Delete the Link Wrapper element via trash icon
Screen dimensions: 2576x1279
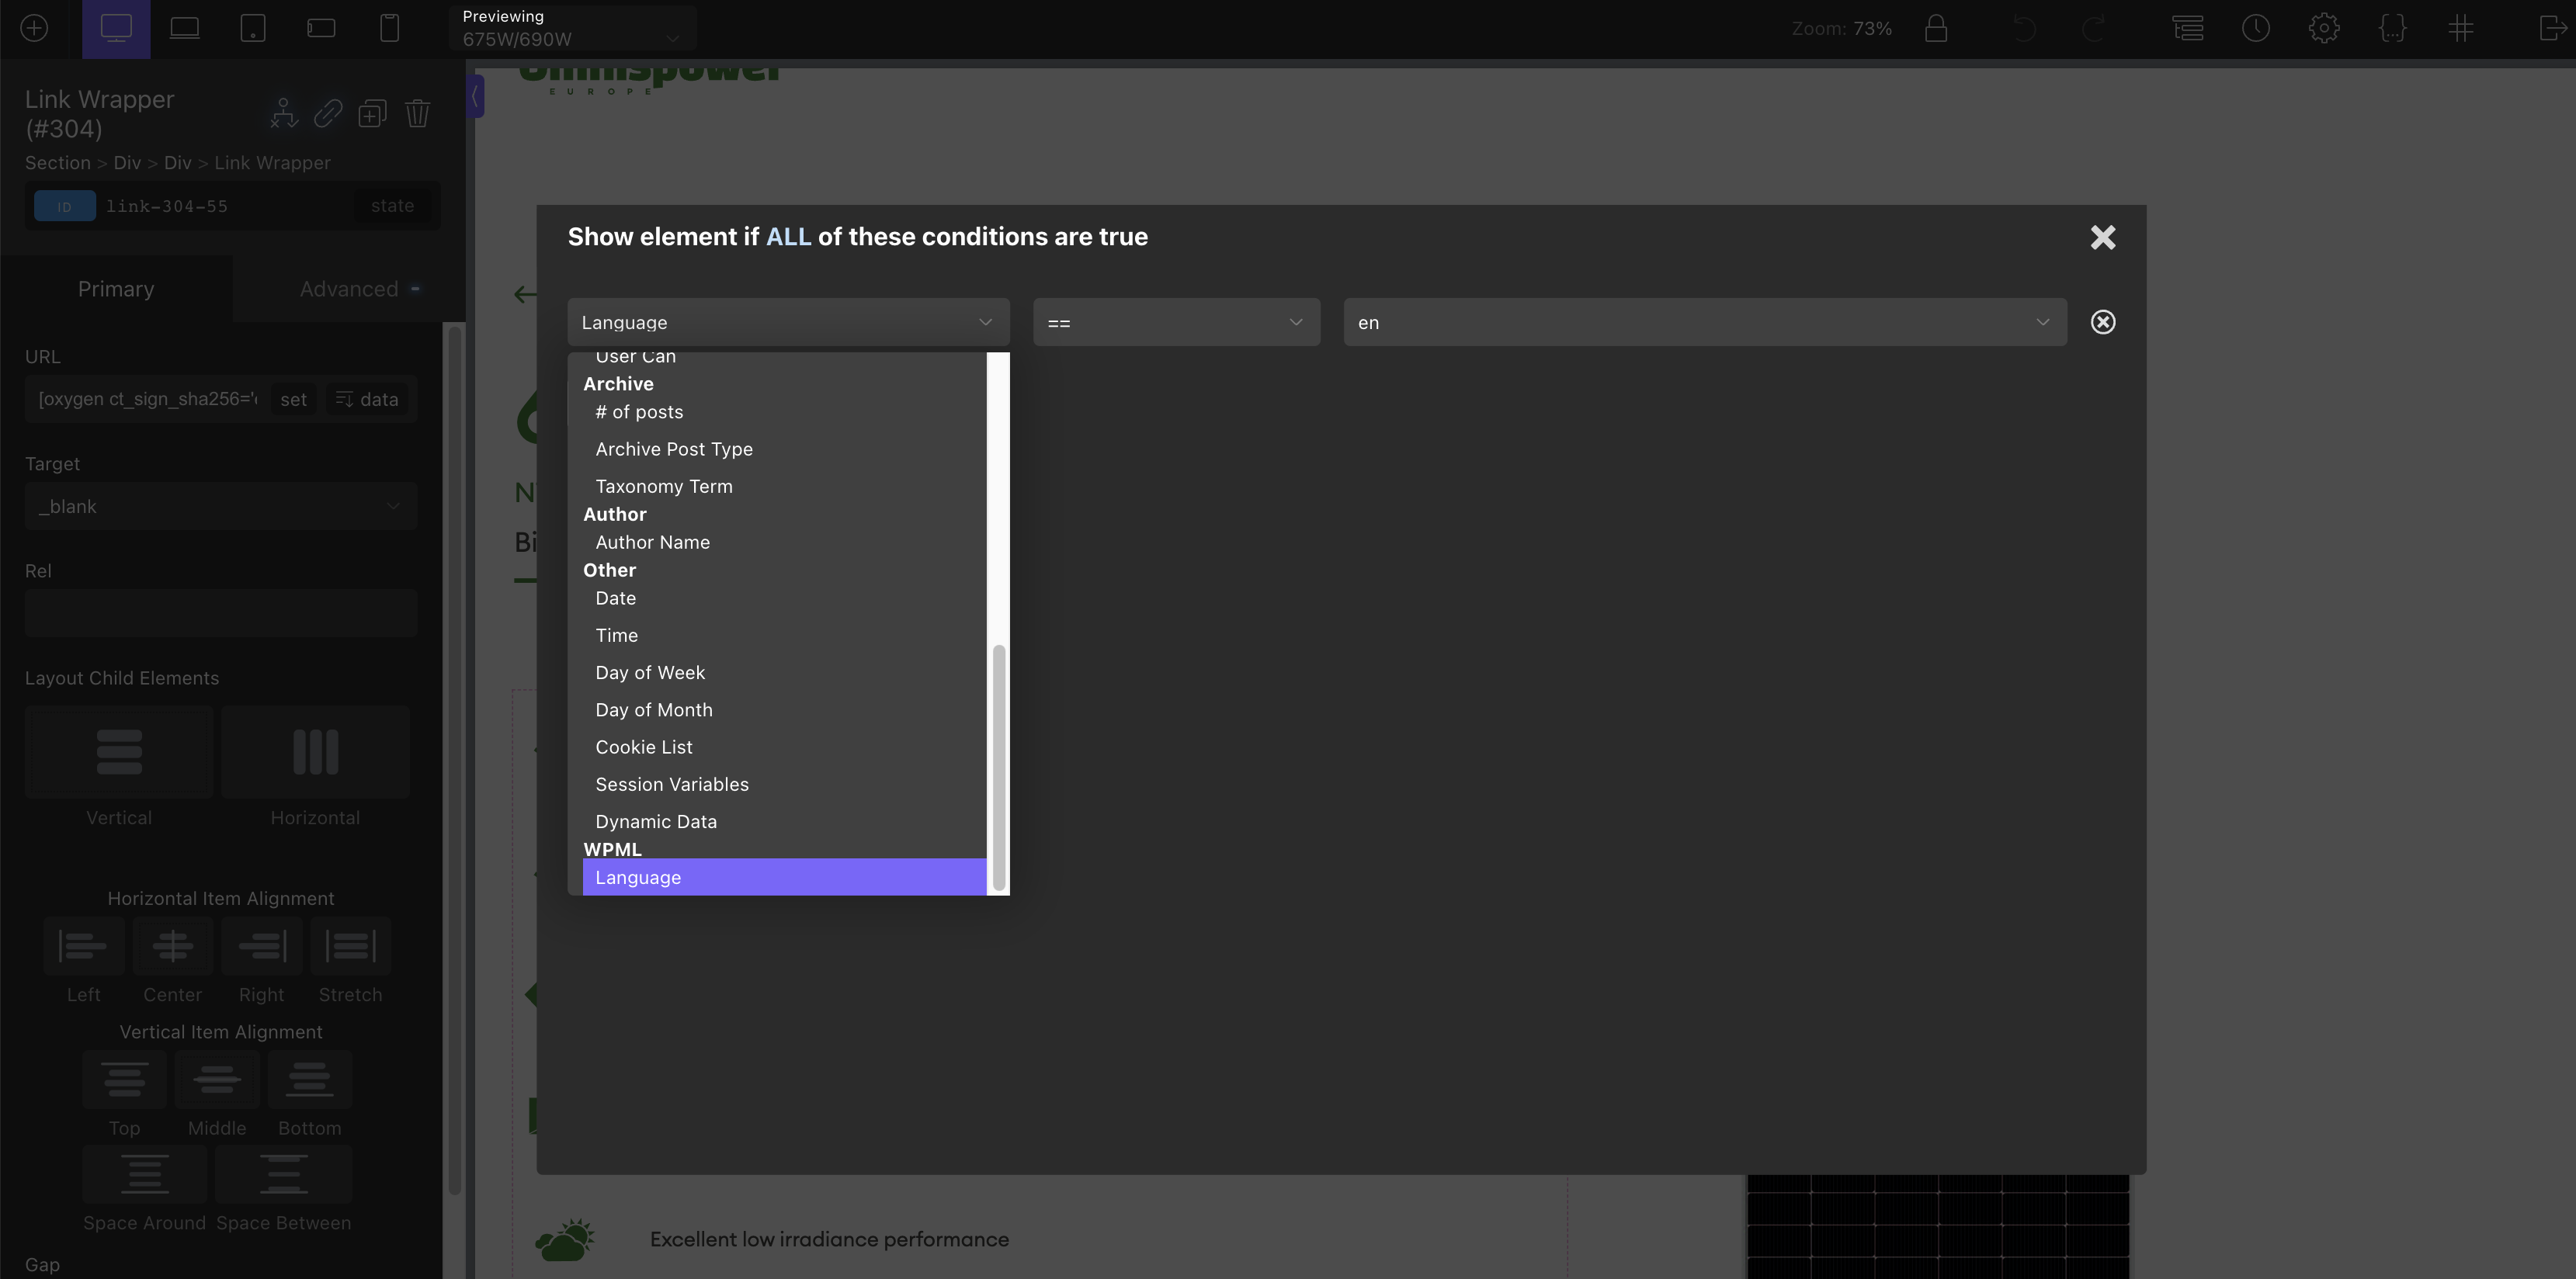tap(418, 113)
